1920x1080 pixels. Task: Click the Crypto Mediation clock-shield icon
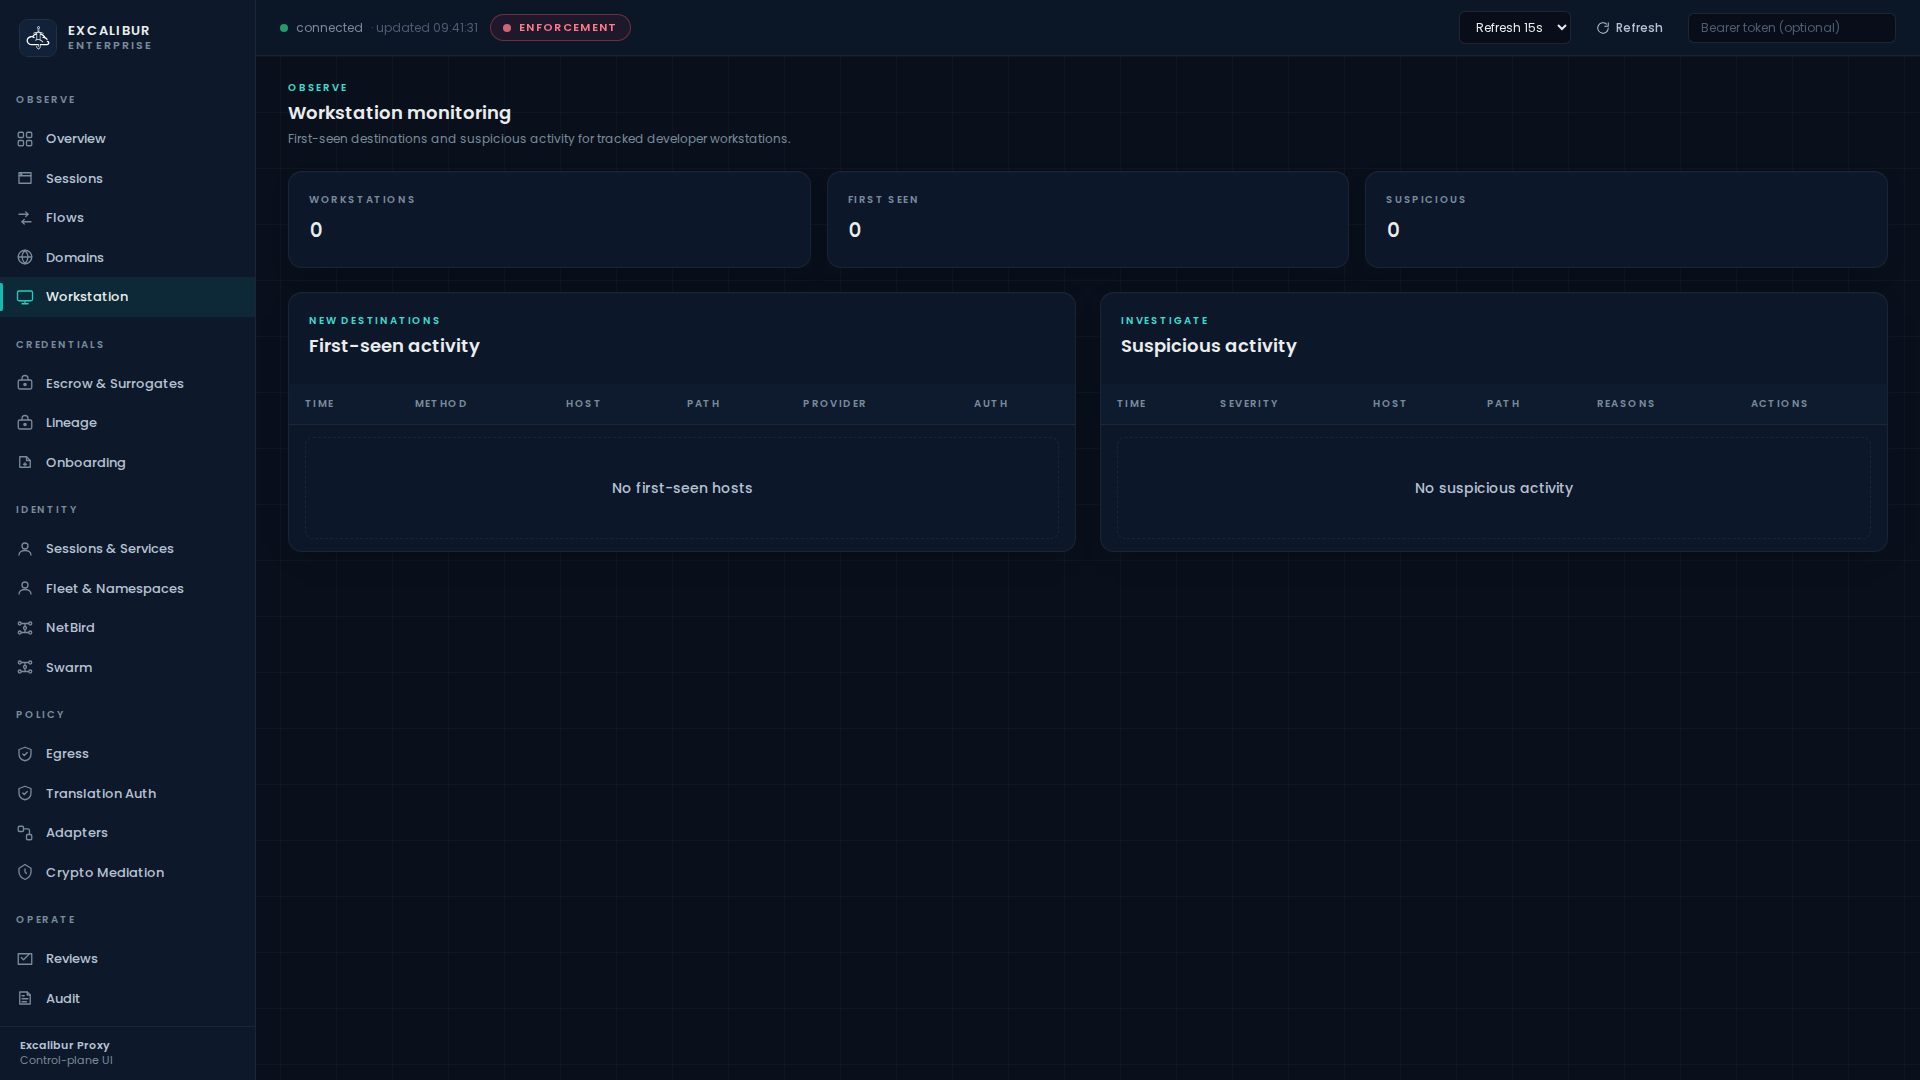tap(25, 873)
